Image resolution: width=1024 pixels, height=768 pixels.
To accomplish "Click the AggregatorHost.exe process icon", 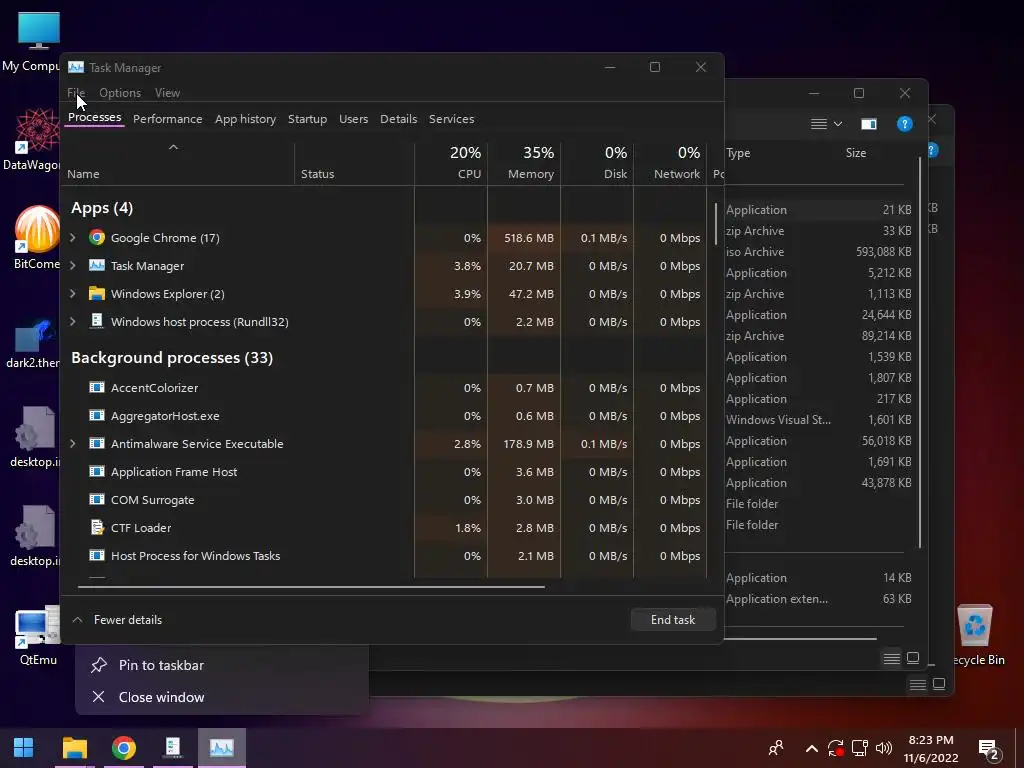I will [97, 415].
